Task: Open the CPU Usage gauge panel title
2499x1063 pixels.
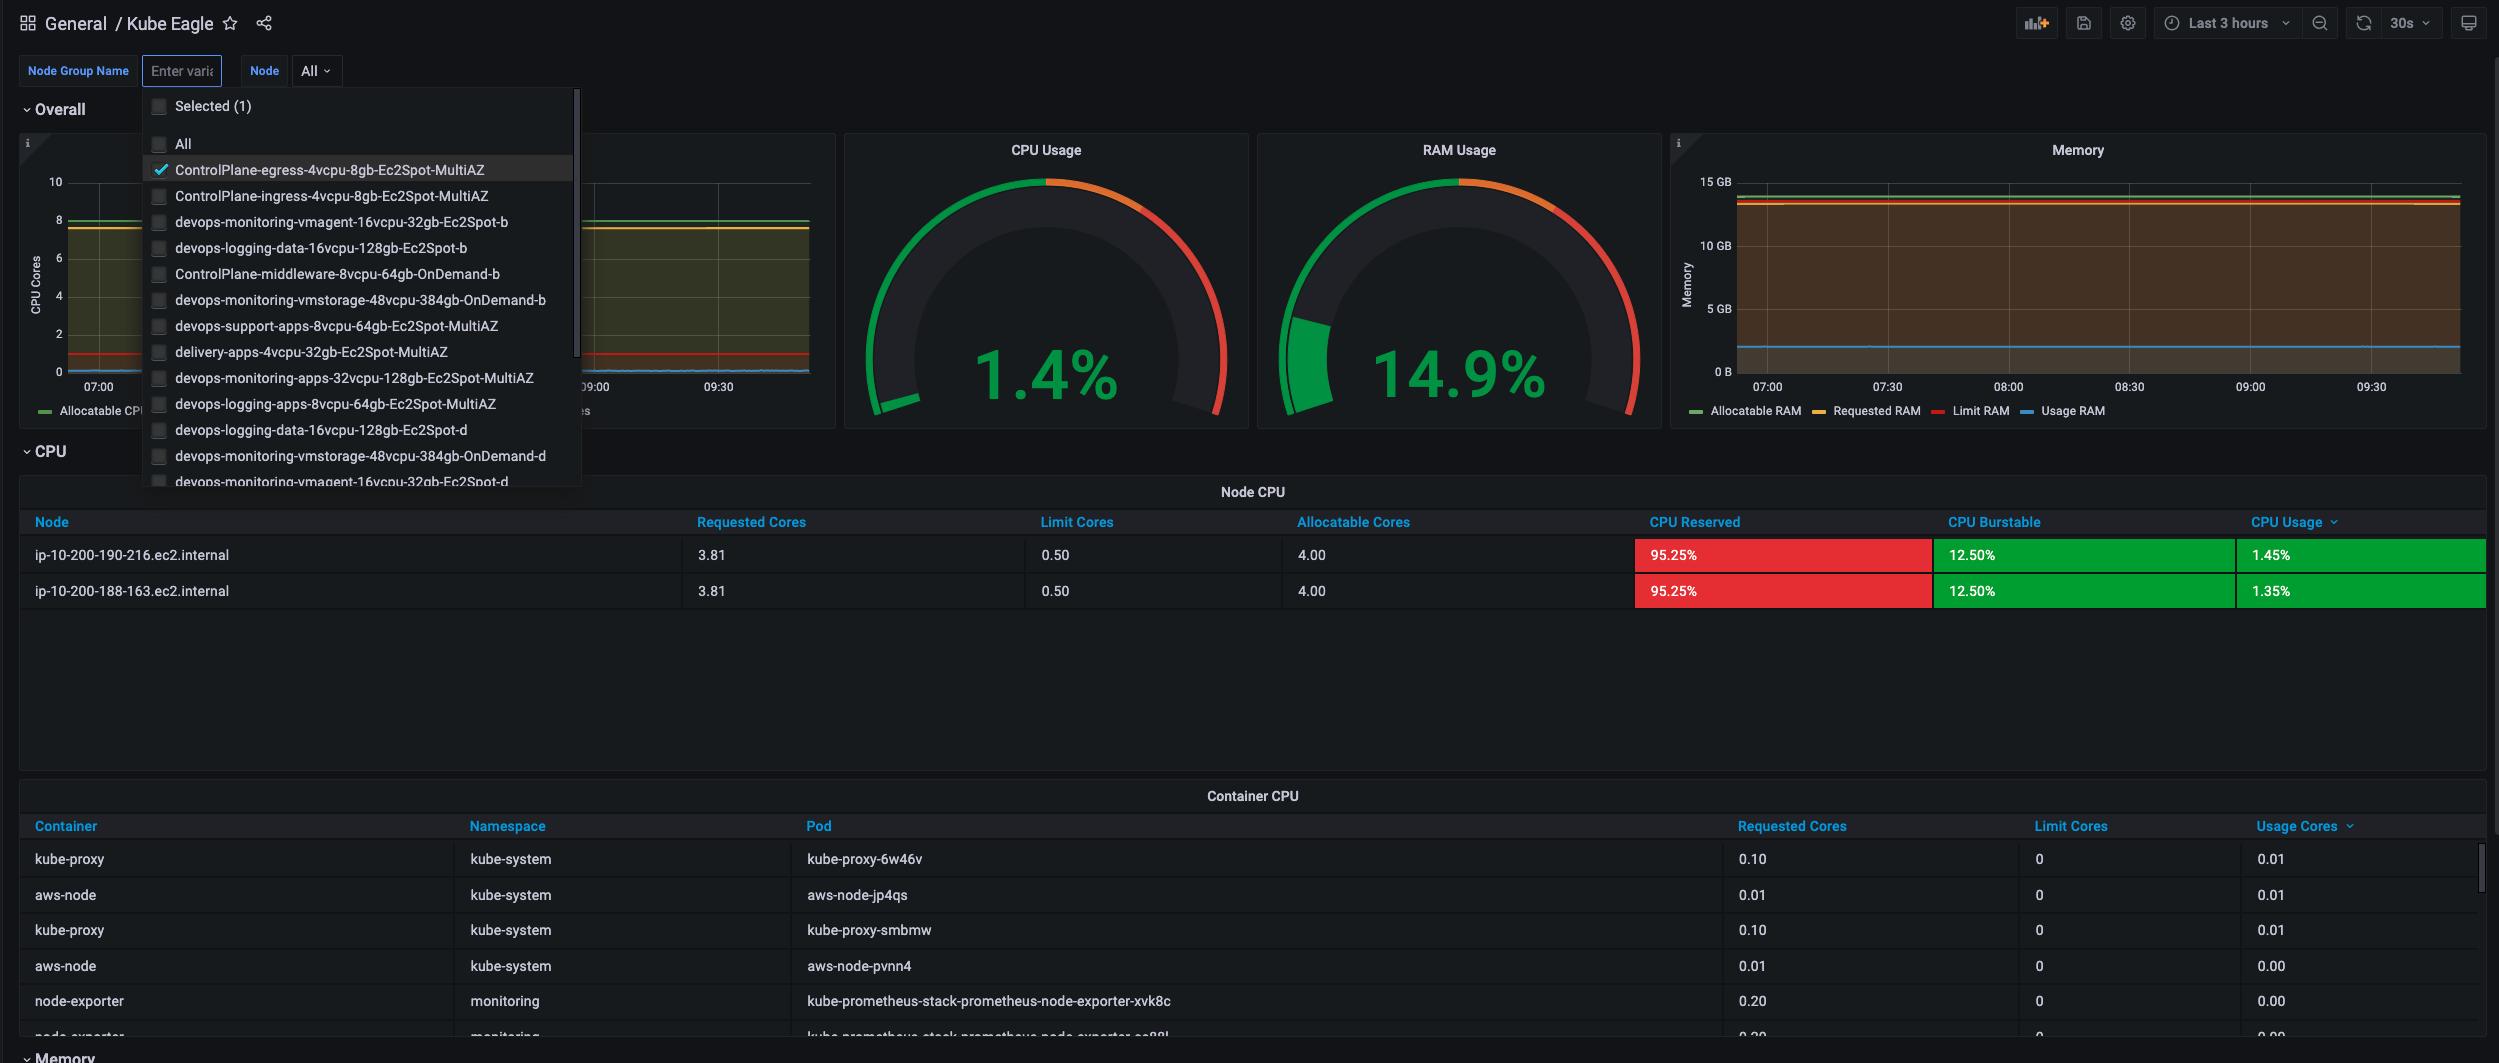Action: tap(1046, 150)
